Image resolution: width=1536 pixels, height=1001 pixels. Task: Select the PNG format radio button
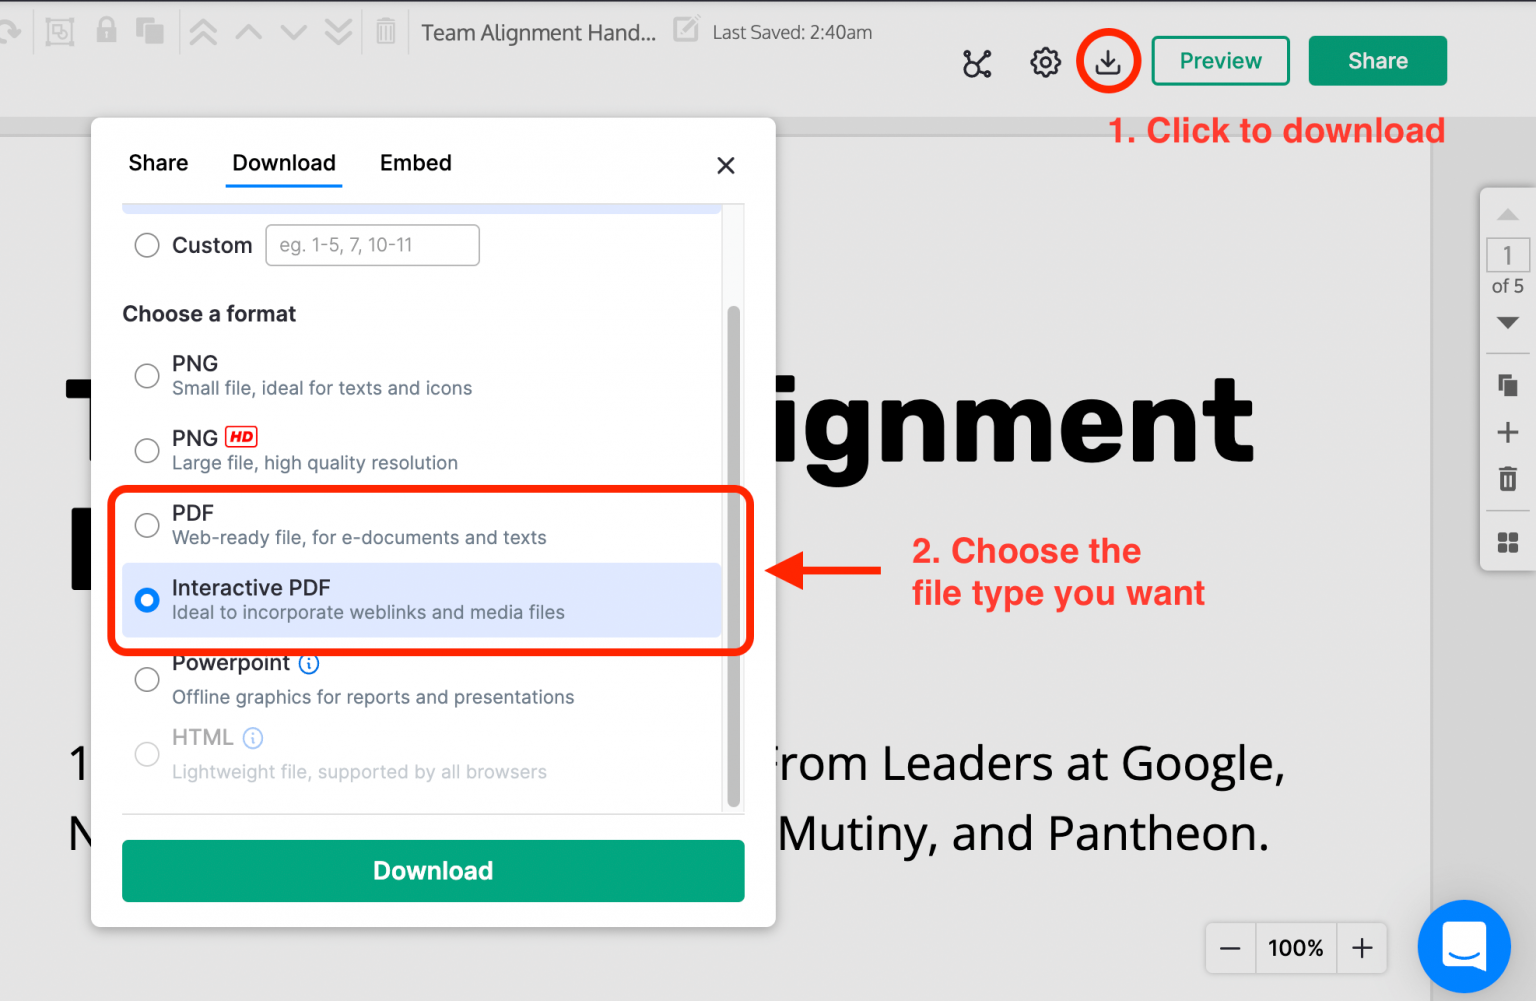(x=147, y=375)
